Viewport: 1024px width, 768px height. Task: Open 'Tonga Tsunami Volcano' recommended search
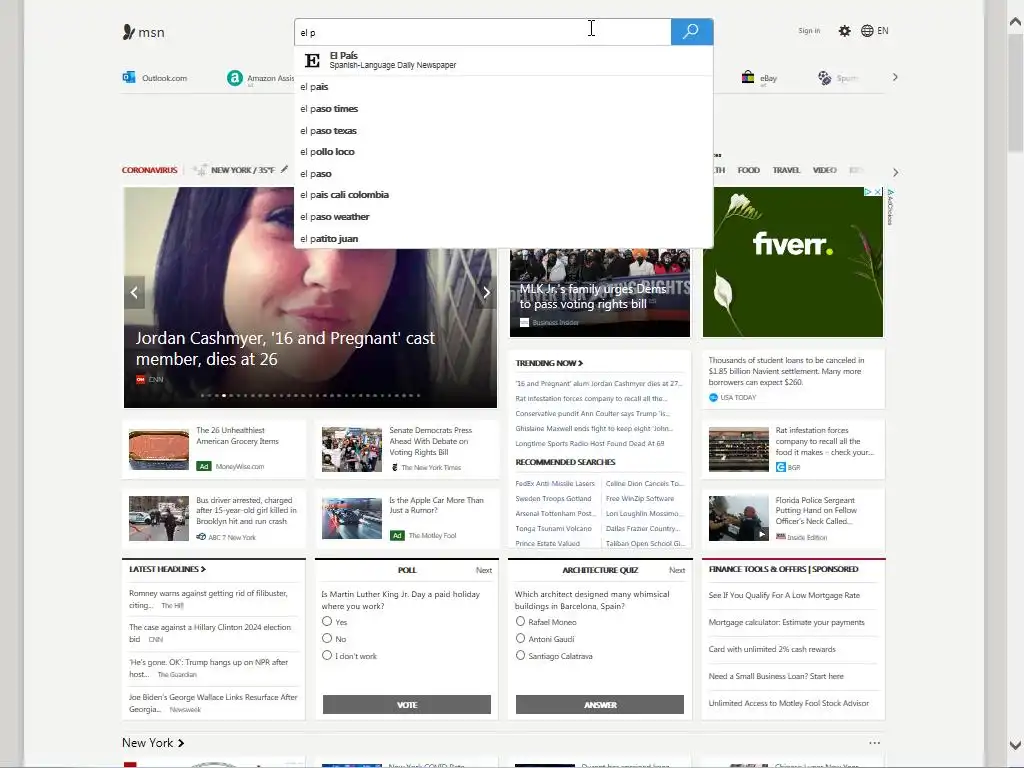point(553,528)
